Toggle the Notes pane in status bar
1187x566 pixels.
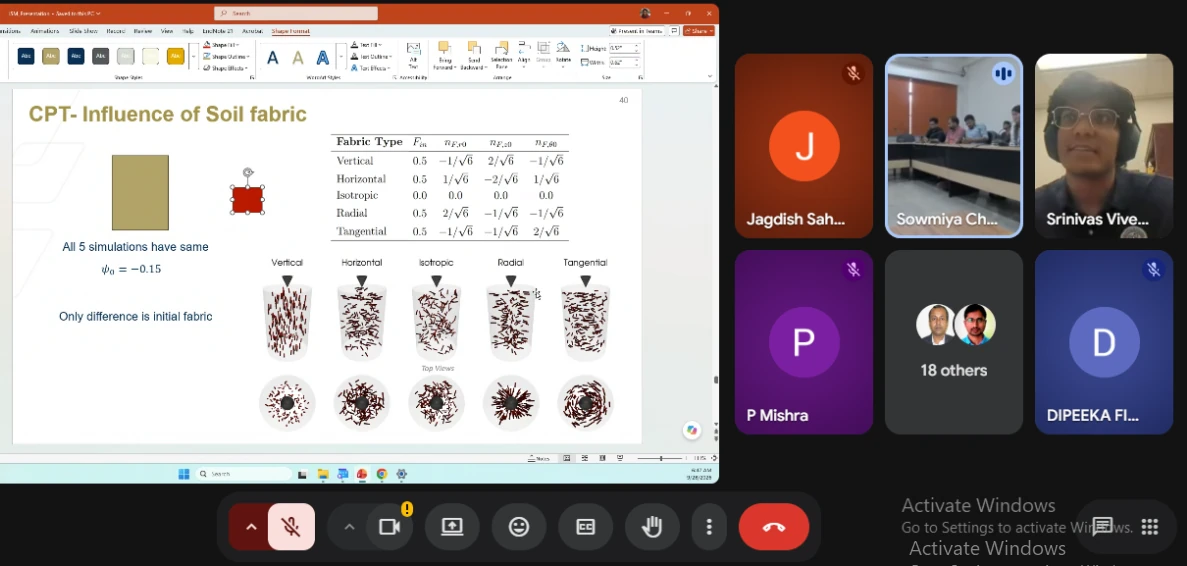click(540, 459)
